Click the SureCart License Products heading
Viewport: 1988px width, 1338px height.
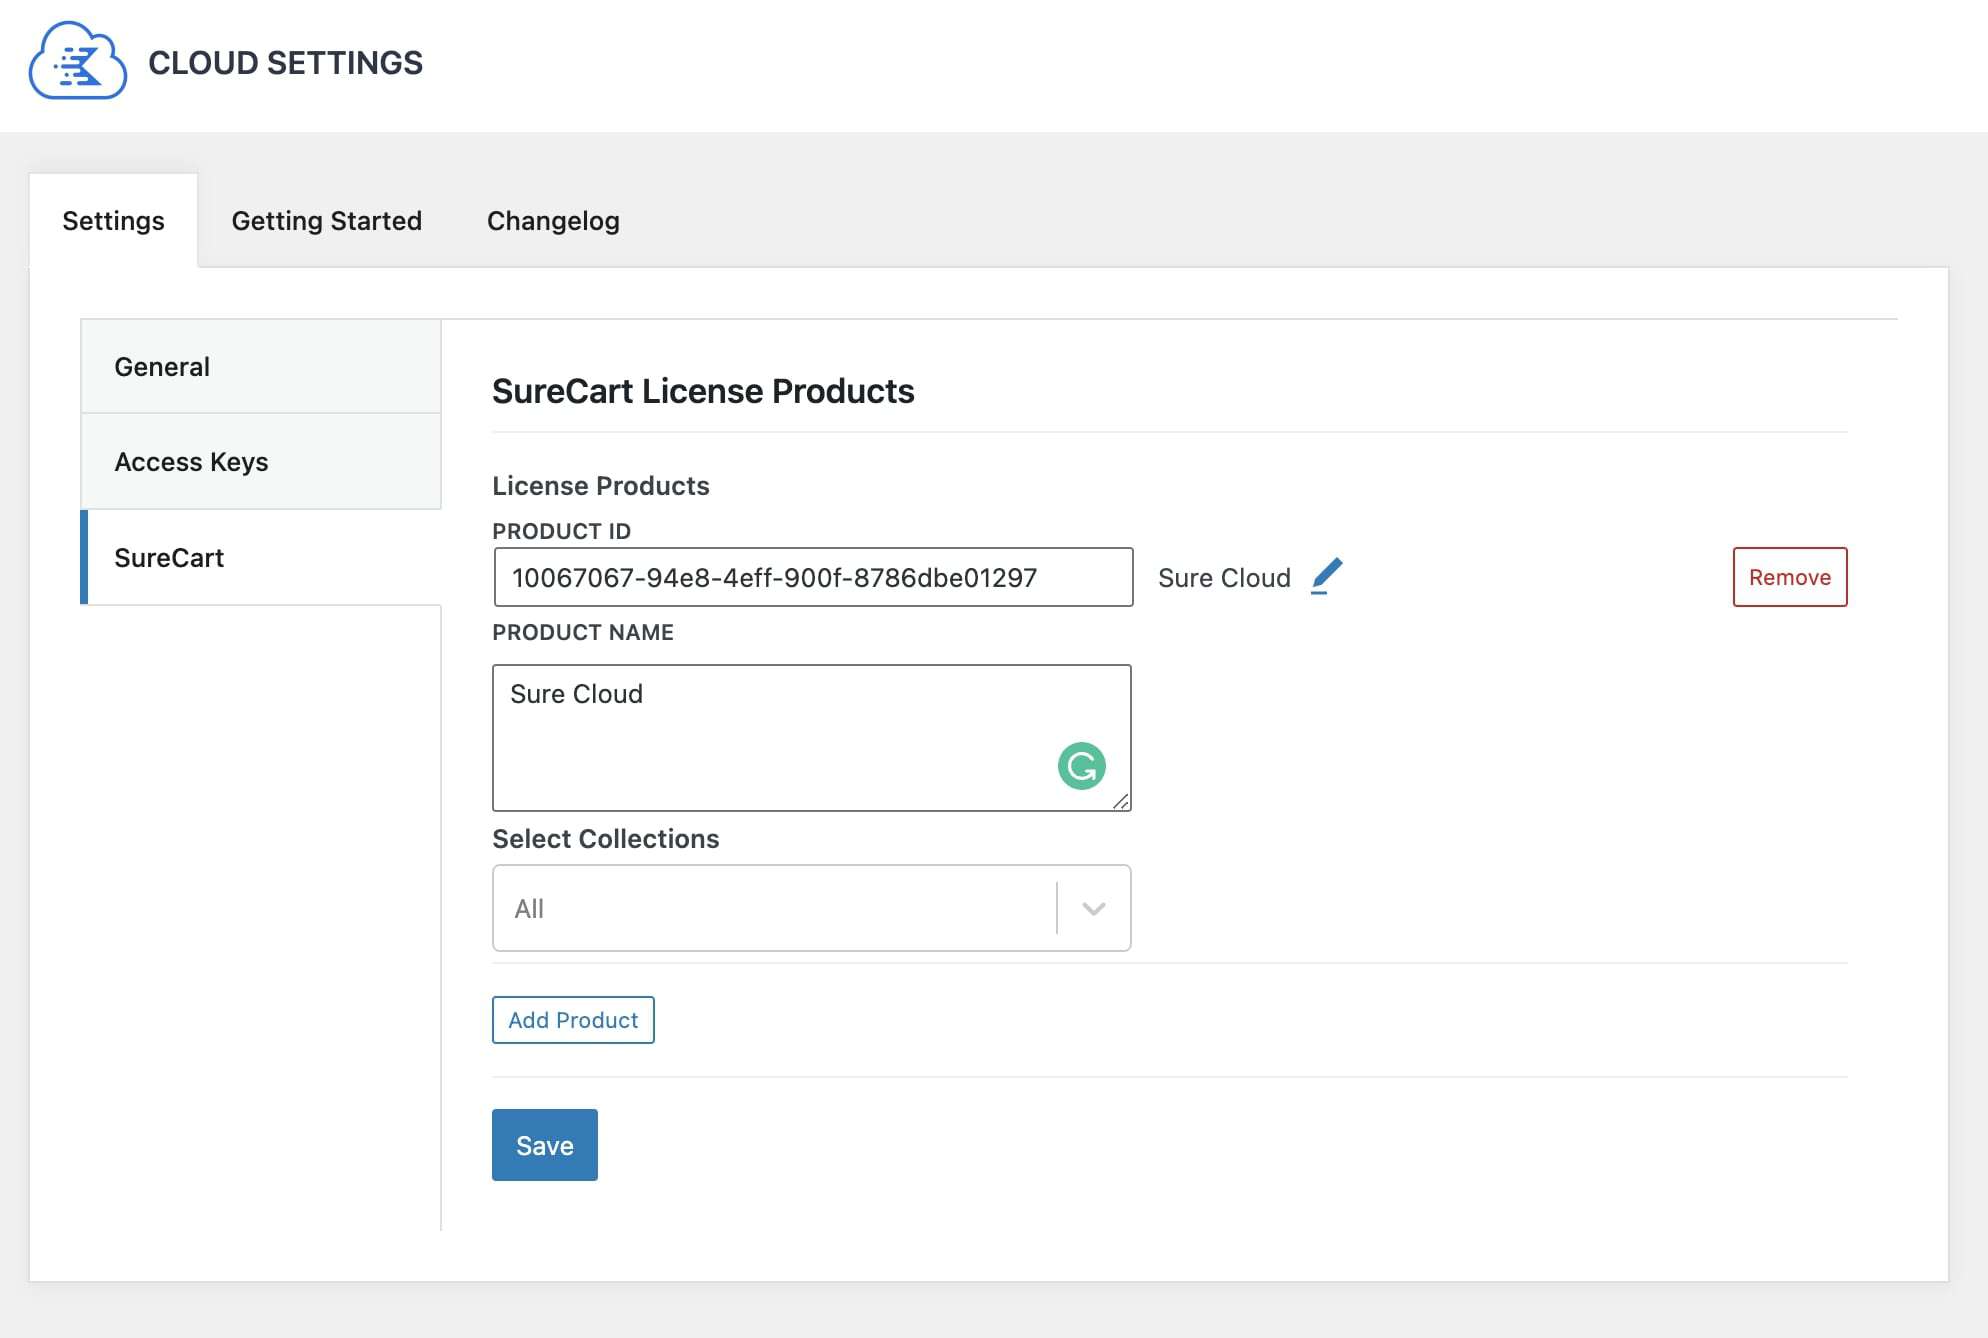703,391
